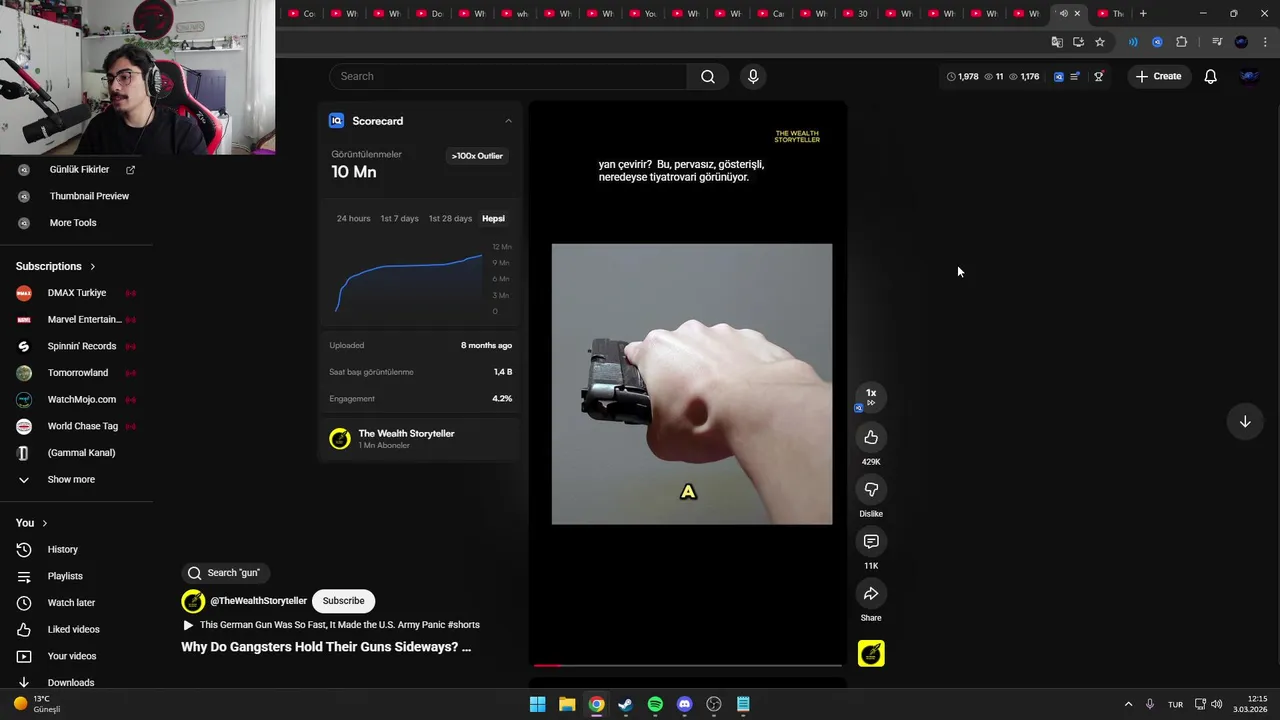Open the German Gun related video link
The width and height of the screenshot is (1280, 720).
[x=331, y=625]
